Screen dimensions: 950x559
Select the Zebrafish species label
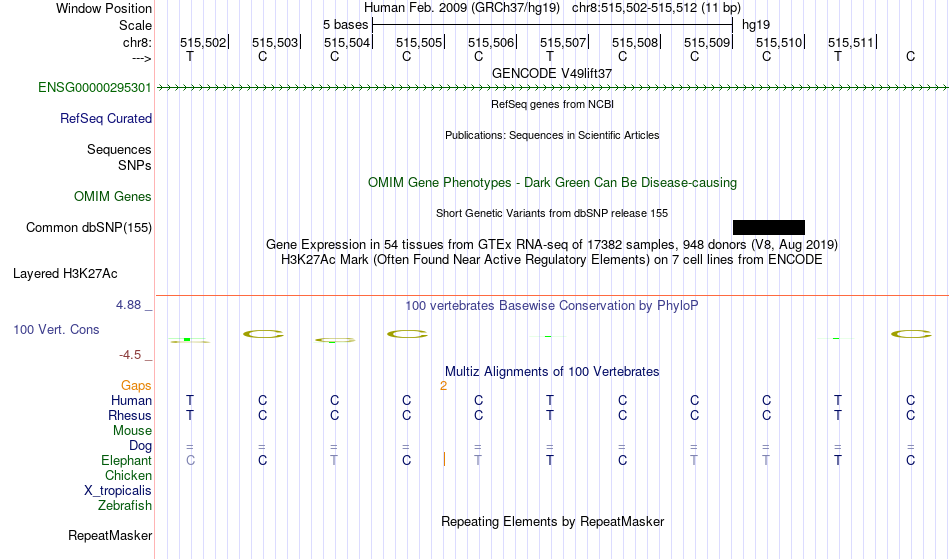[125, 505]
